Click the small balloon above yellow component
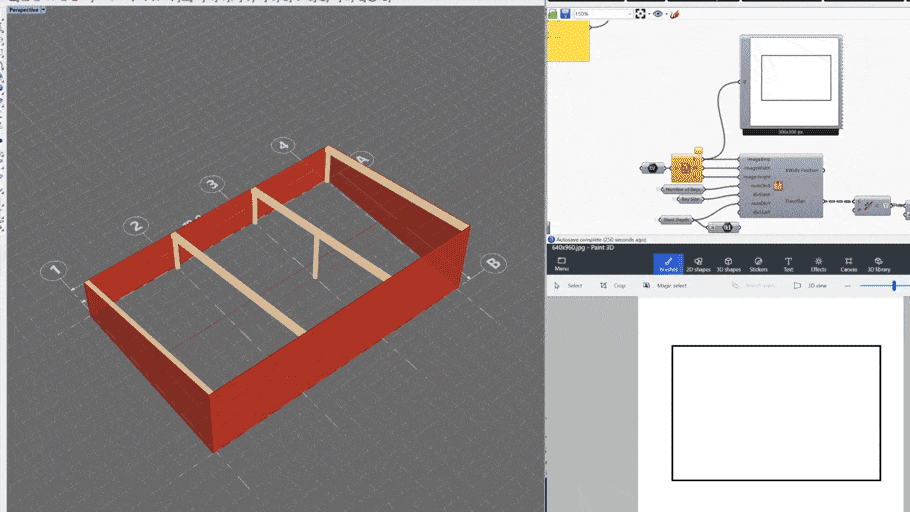 [698, 151]
